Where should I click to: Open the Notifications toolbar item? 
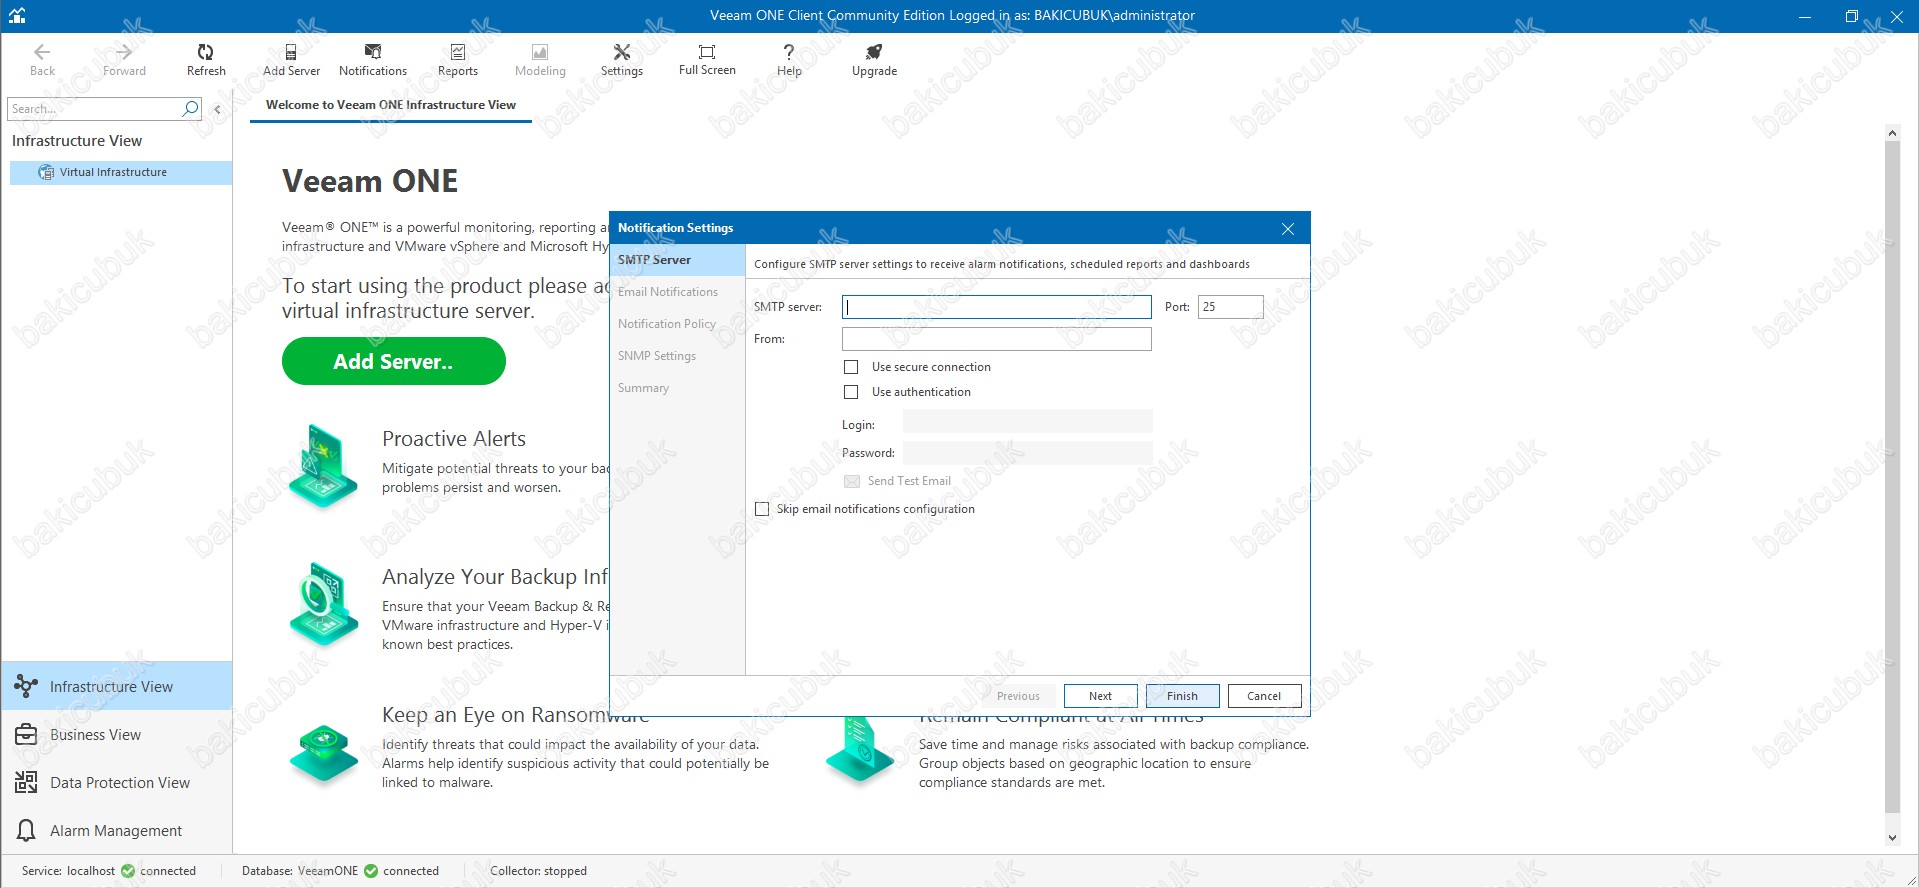[373, 60]
